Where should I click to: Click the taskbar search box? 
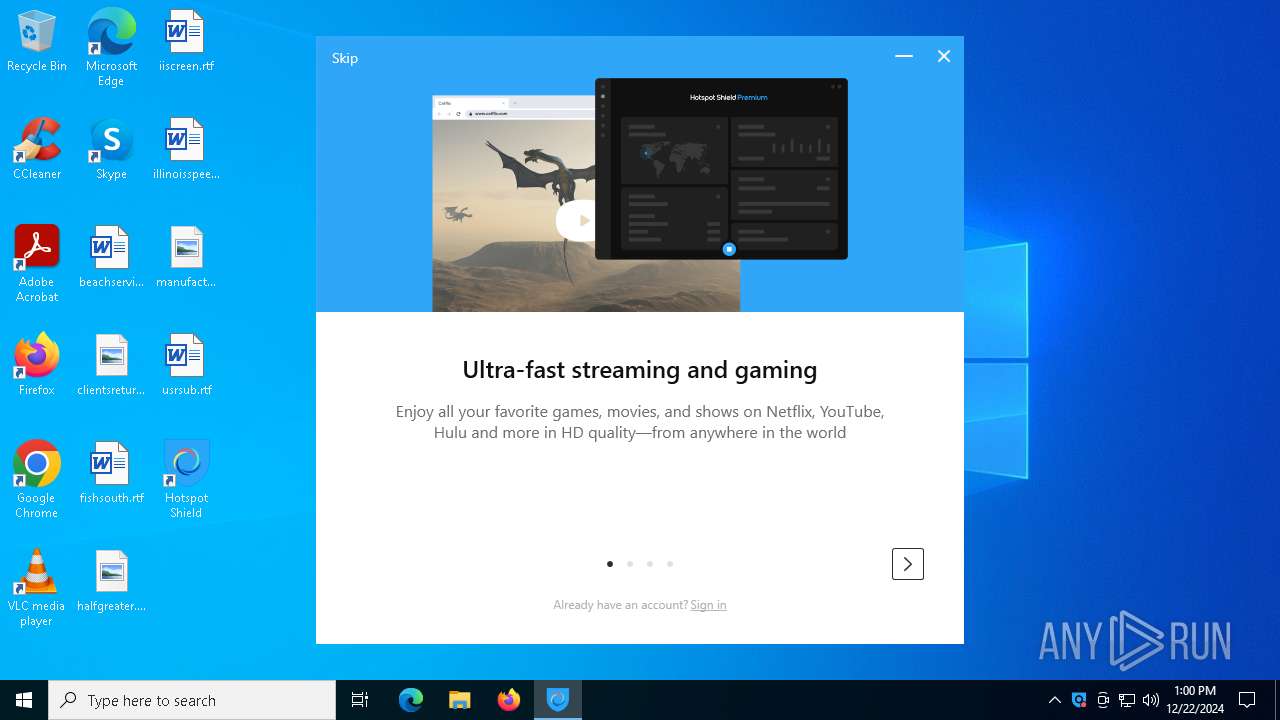click(192, 700)
